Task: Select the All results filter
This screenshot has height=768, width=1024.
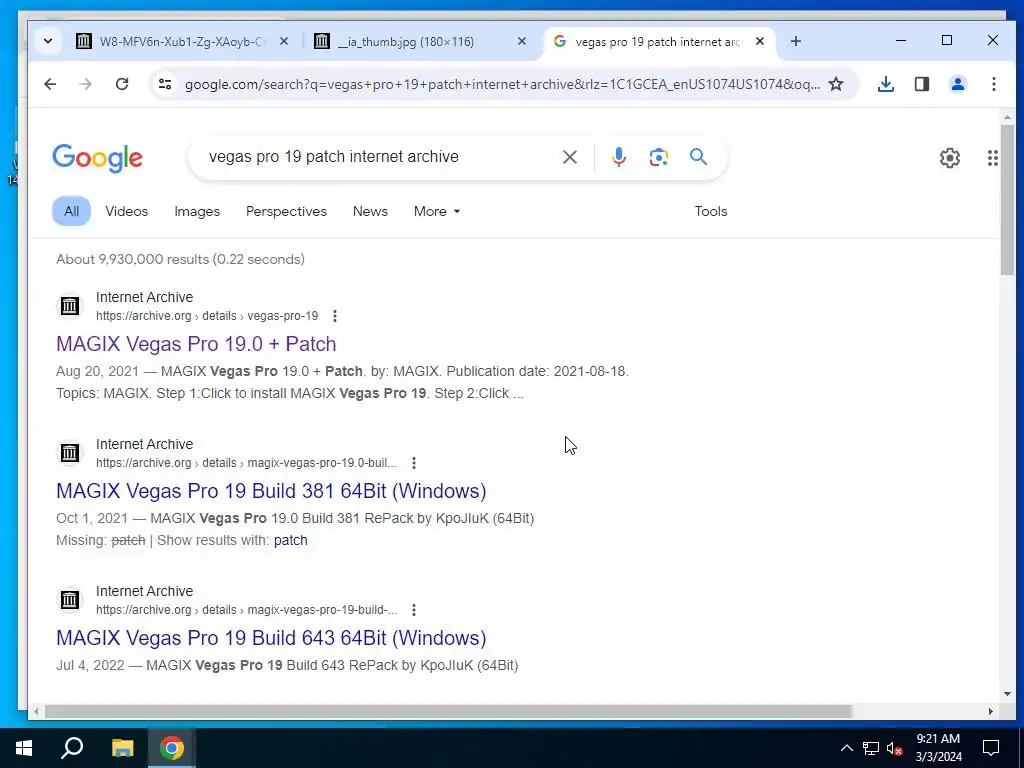Action: click(x=71, y=212)
